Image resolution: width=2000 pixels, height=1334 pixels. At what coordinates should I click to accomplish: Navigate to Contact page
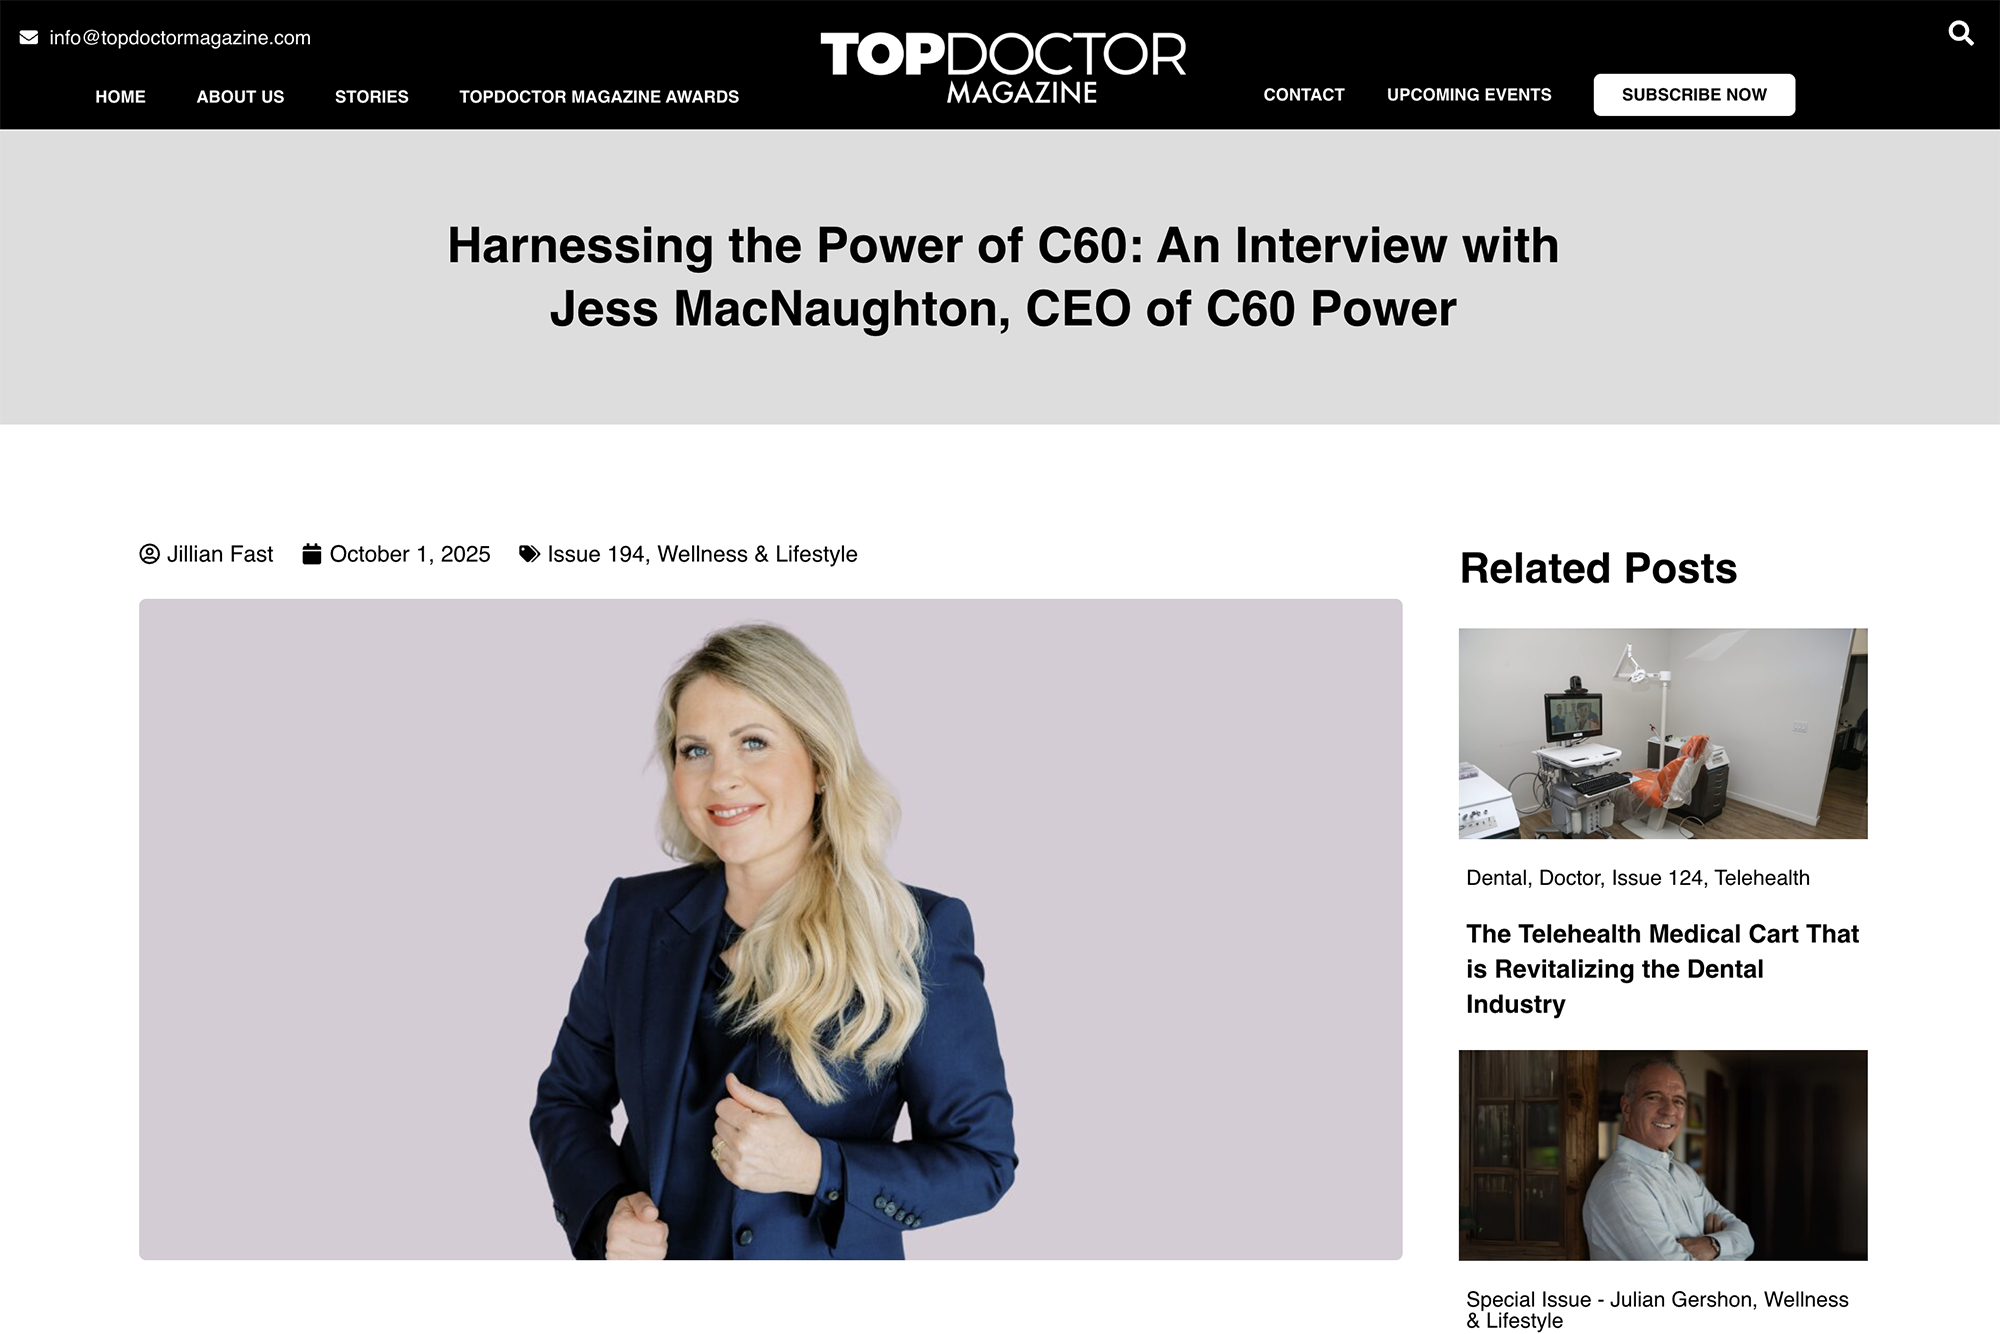(1303, 95)
